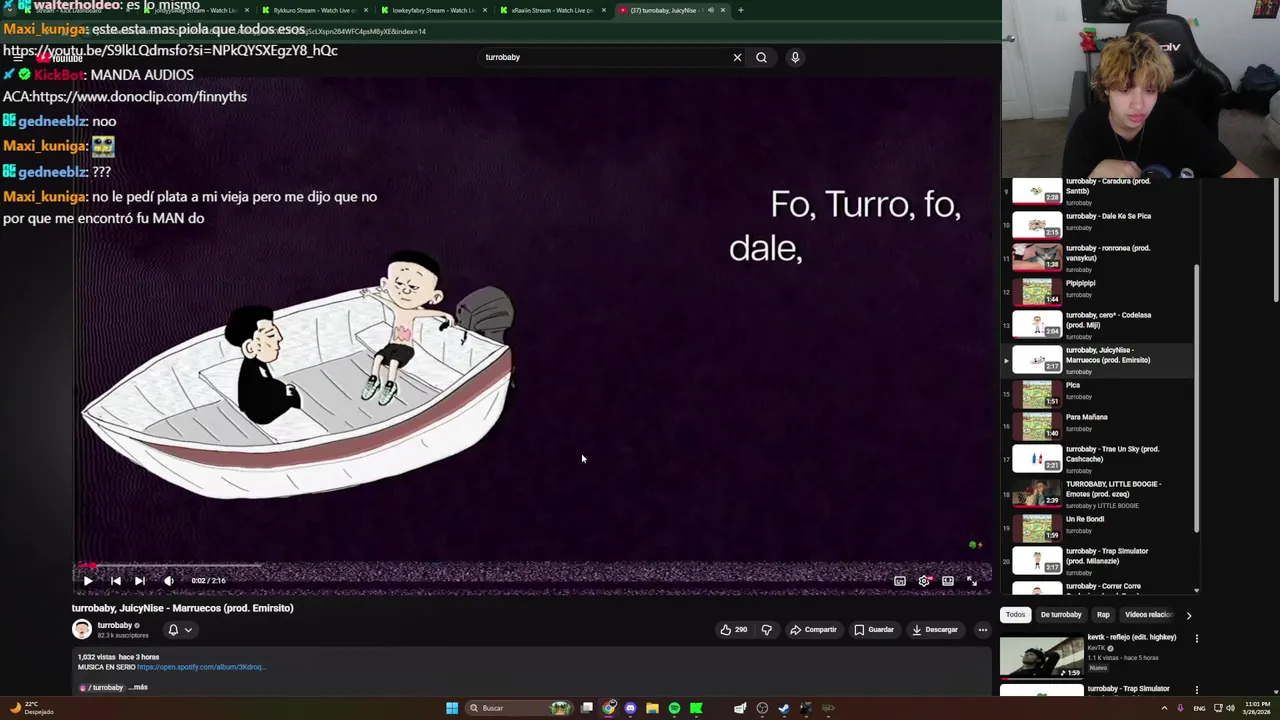
Task: Select Para Mañana playlist video
Action: [x=1100, y=425]
